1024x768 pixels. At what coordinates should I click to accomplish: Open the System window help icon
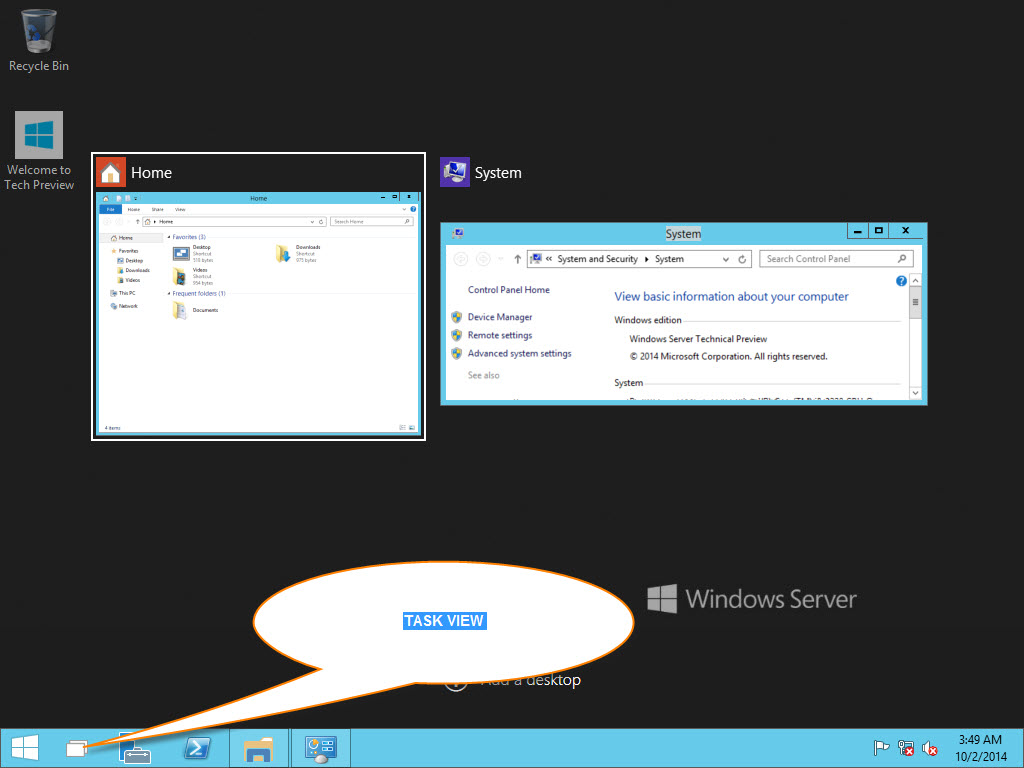[x=901, y=281]
